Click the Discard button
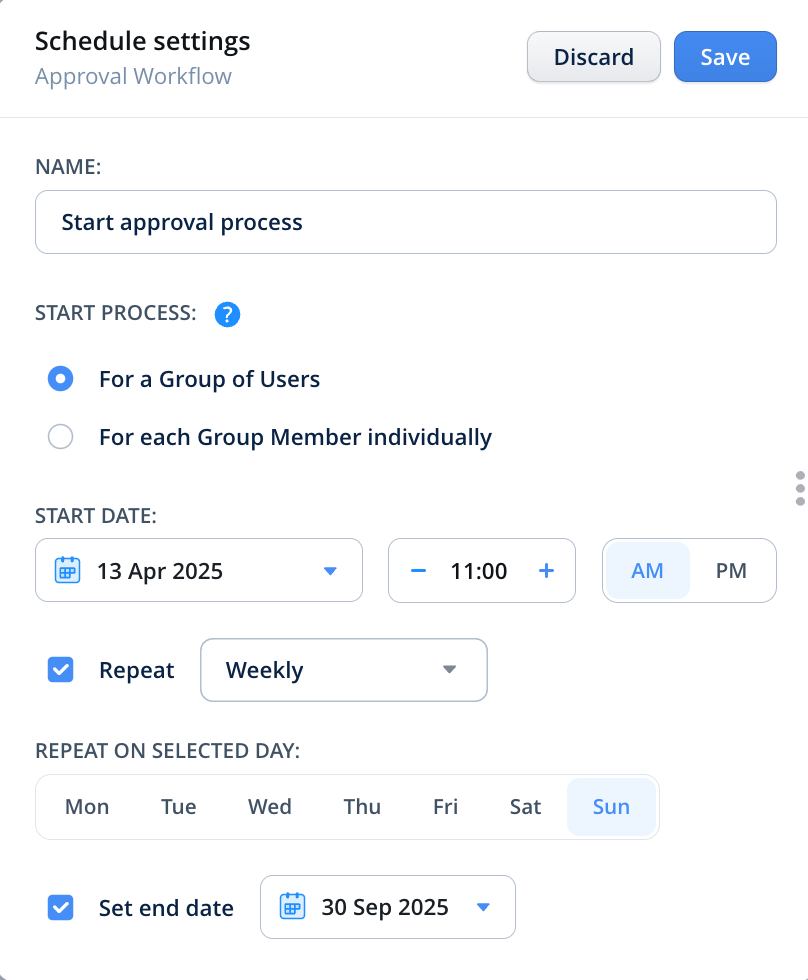 coord(594,57)
